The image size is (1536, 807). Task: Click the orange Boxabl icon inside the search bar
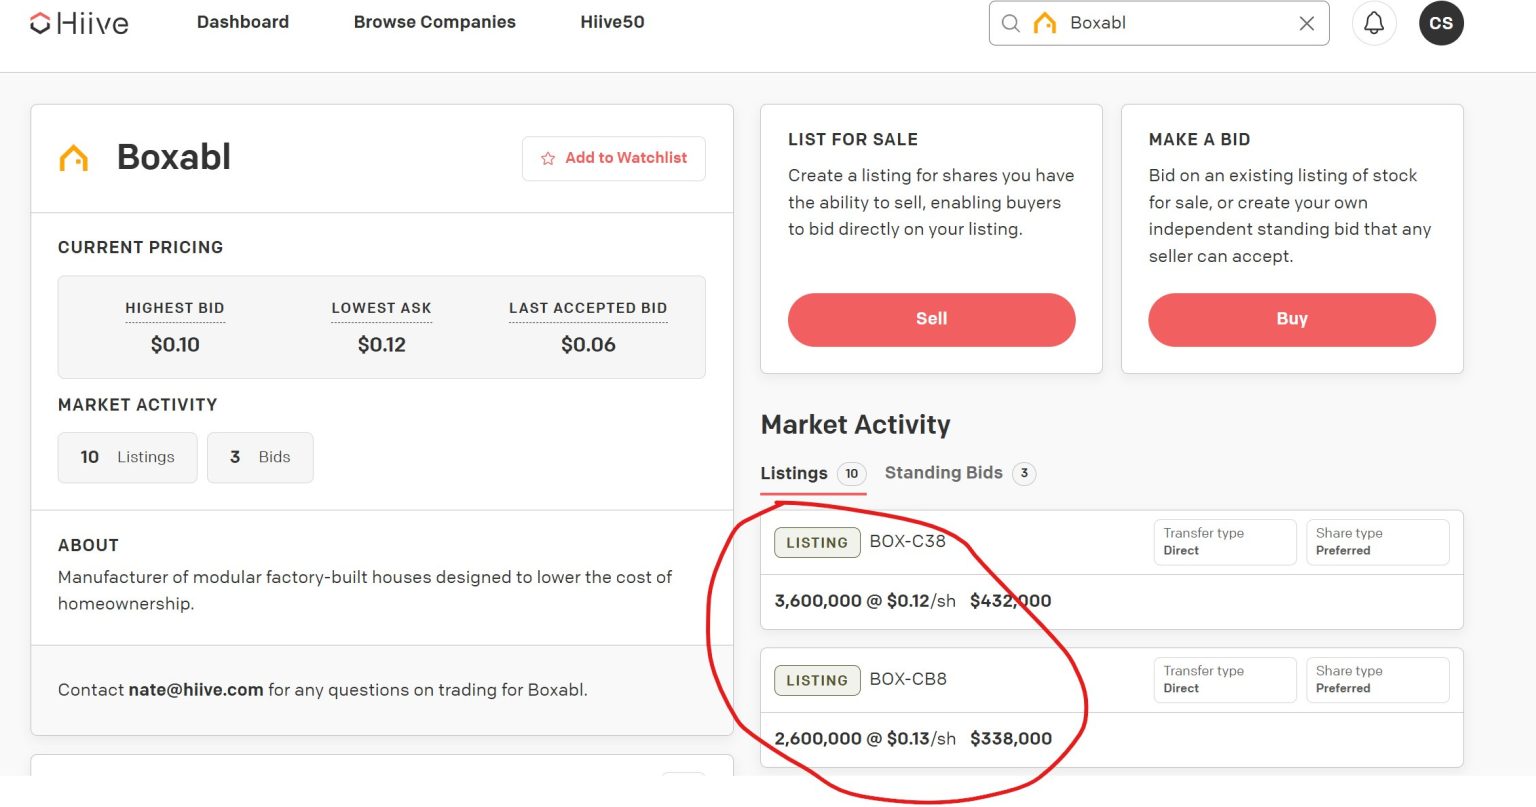click(x=1045, y=22)
